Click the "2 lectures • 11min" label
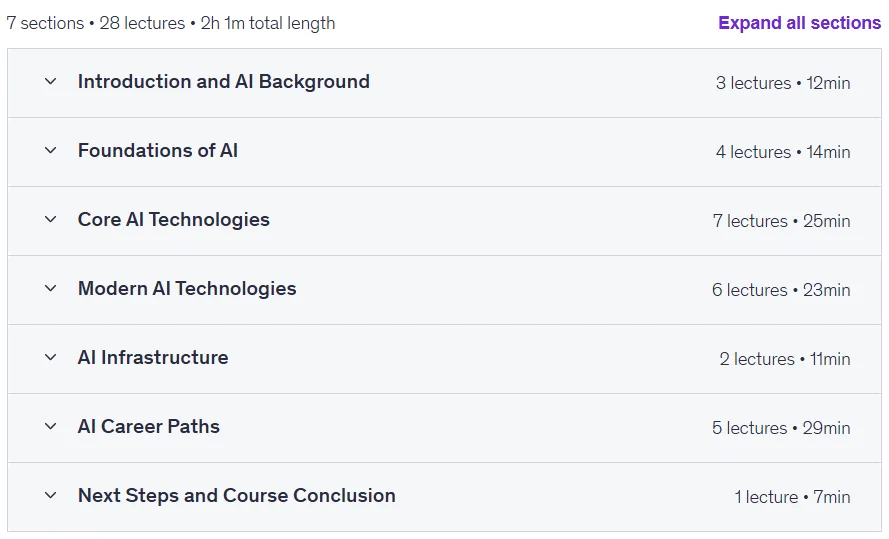The width and height of the screenshot is (889, 539). tap(785, 359)
